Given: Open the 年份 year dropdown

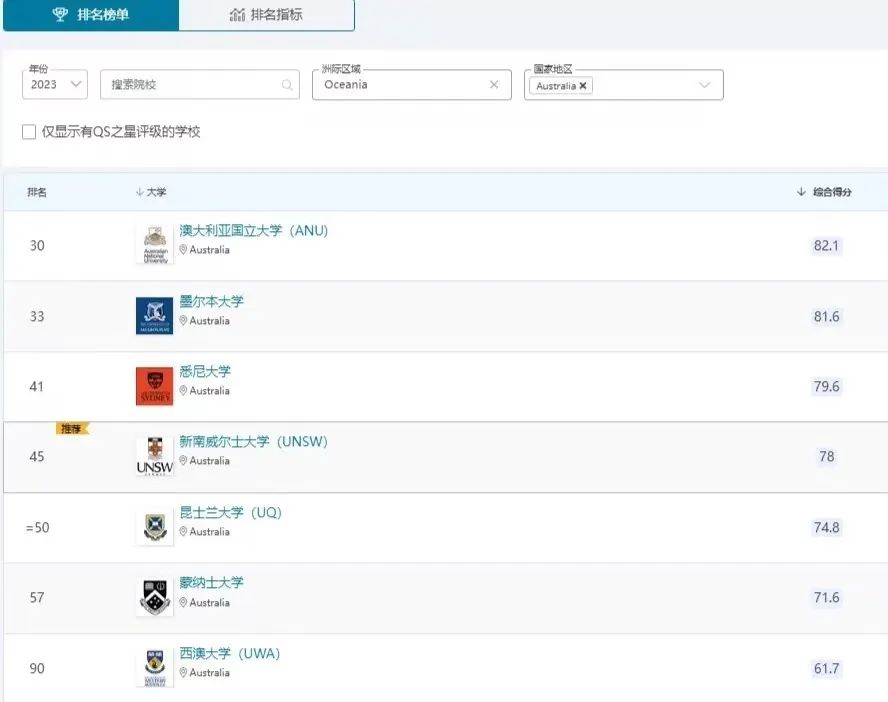Looking at the screenshot, I should pos(54,84).
